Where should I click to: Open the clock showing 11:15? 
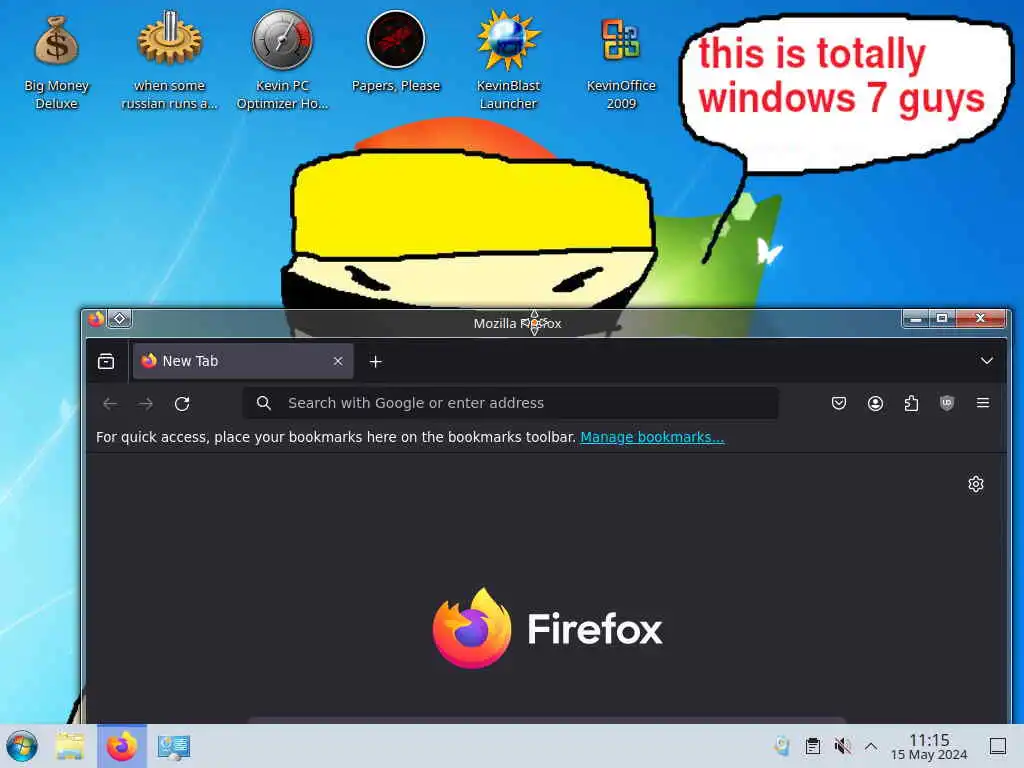click(929, 746)
